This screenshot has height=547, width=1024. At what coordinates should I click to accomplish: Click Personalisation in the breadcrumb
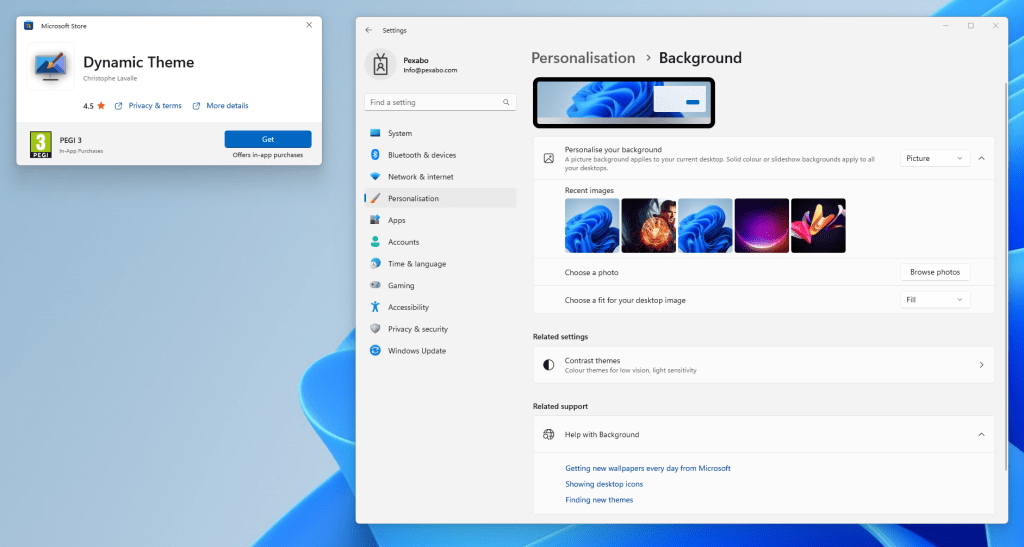583,58
